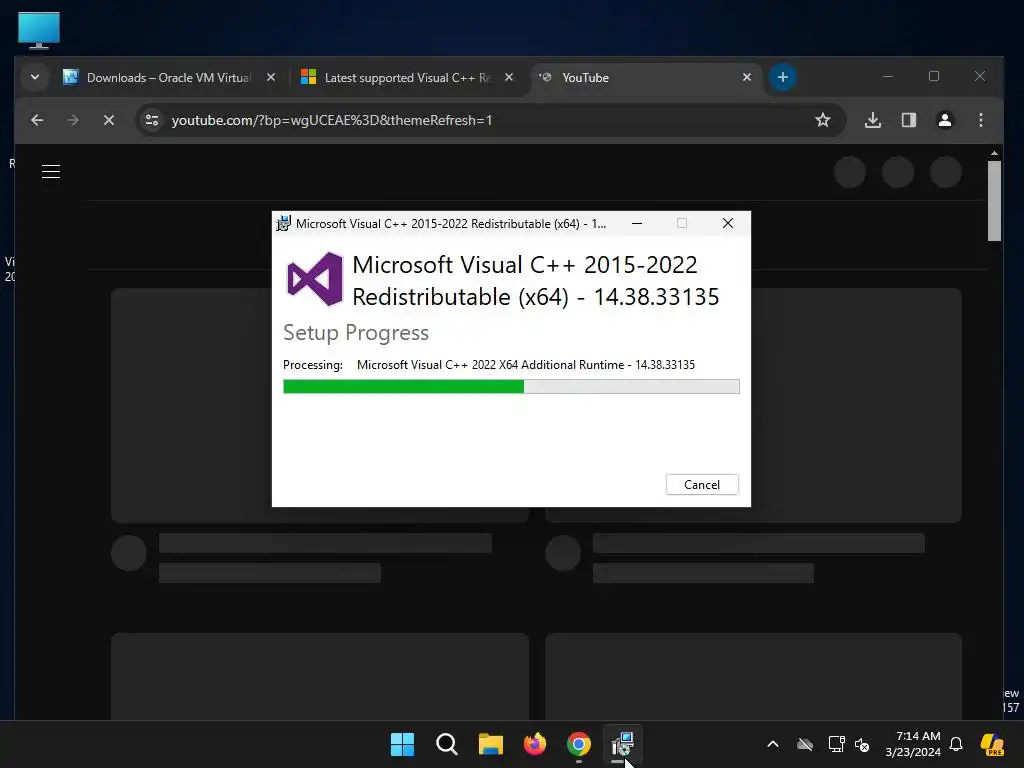Show hidden system tray icons
The image size is (1024, 768).
773,744
